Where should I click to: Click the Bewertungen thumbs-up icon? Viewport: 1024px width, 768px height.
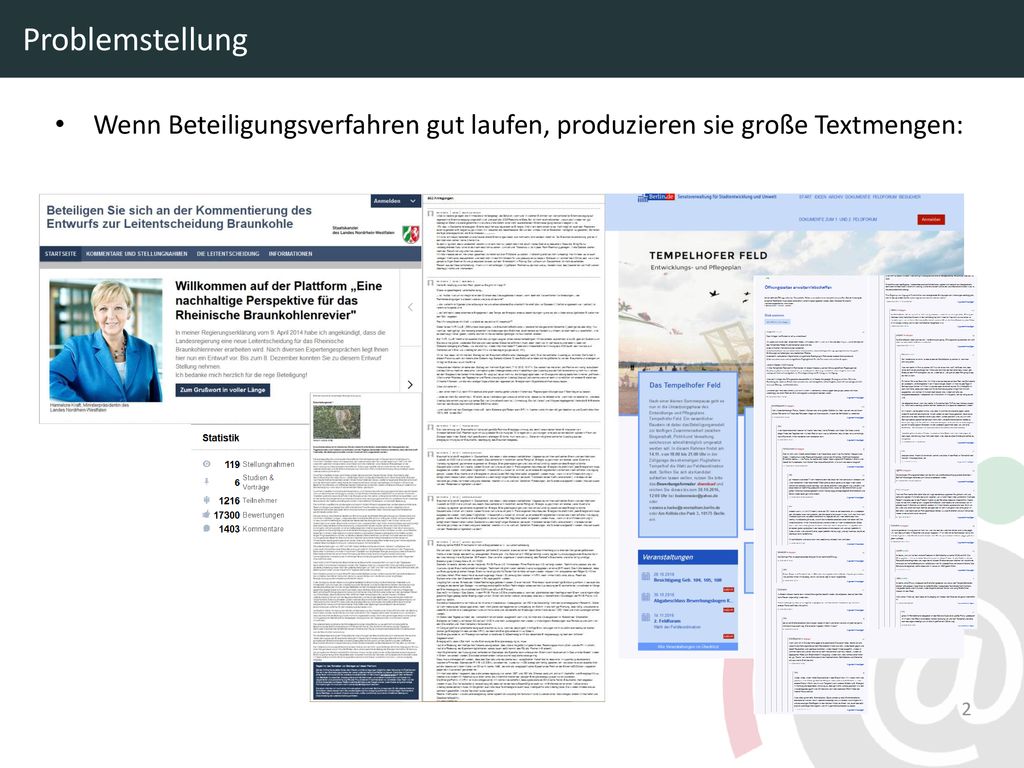[x=206, y=515]
